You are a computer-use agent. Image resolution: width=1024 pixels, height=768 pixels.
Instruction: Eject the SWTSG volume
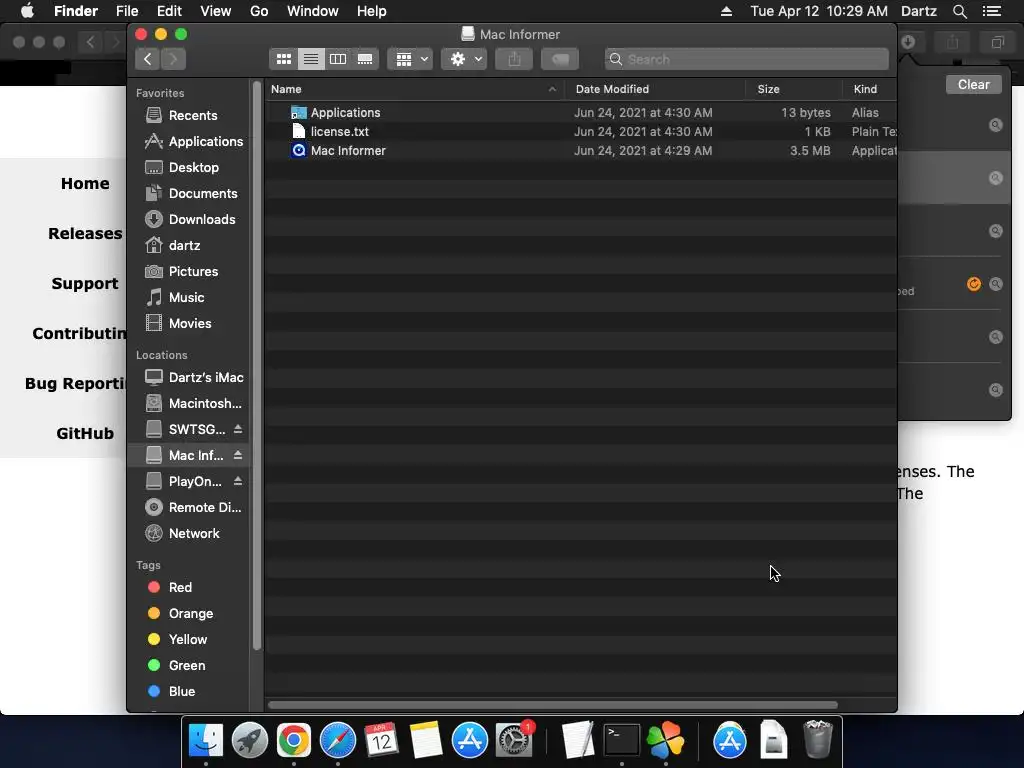[238, 429]
